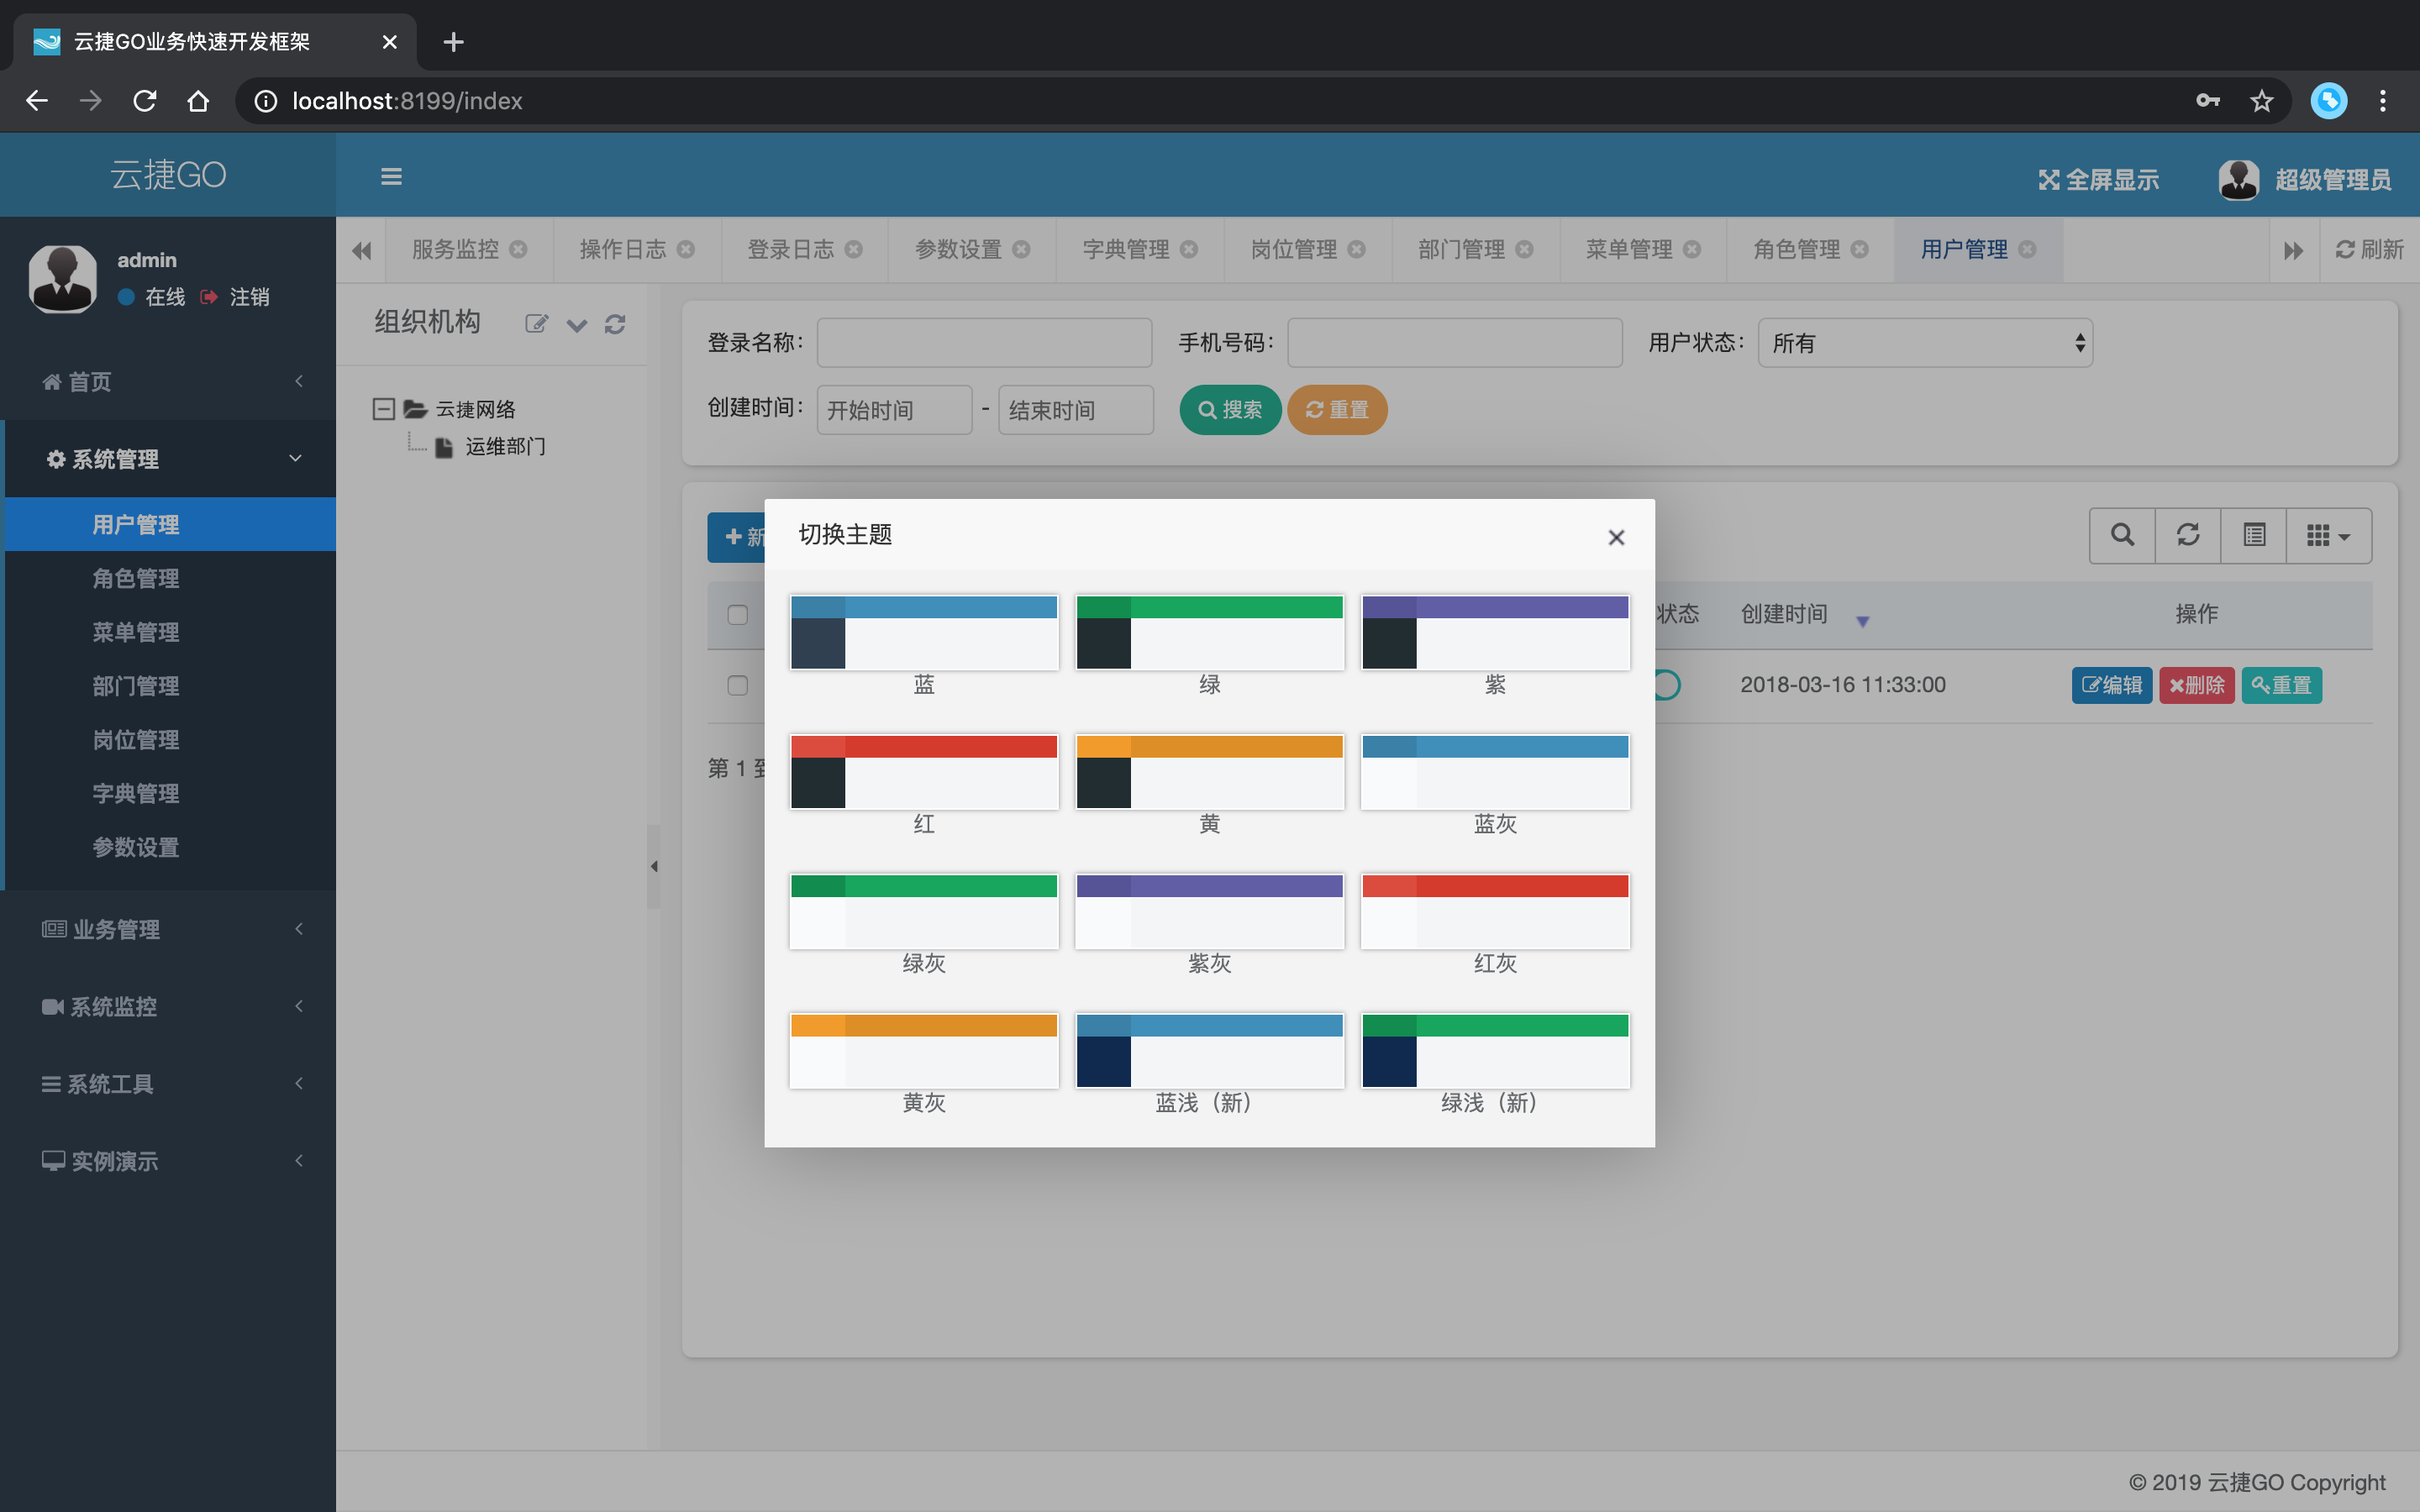Select the purple 紫 theme swatch
This screenshot has height=1512, width=2420.
pos(1495,632)
